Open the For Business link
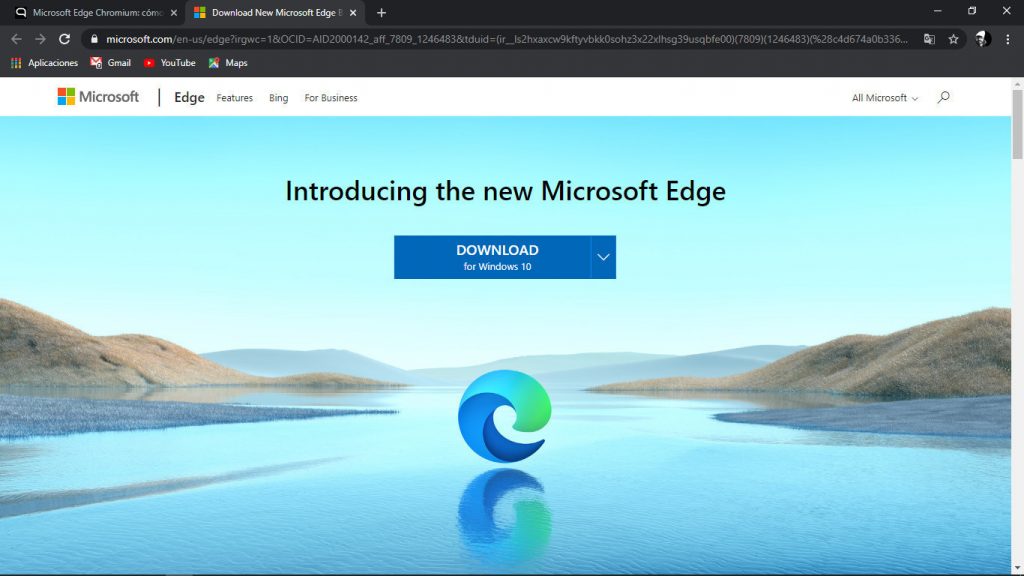The width and height of the screenshot is (1024, 576). (330, 98)
